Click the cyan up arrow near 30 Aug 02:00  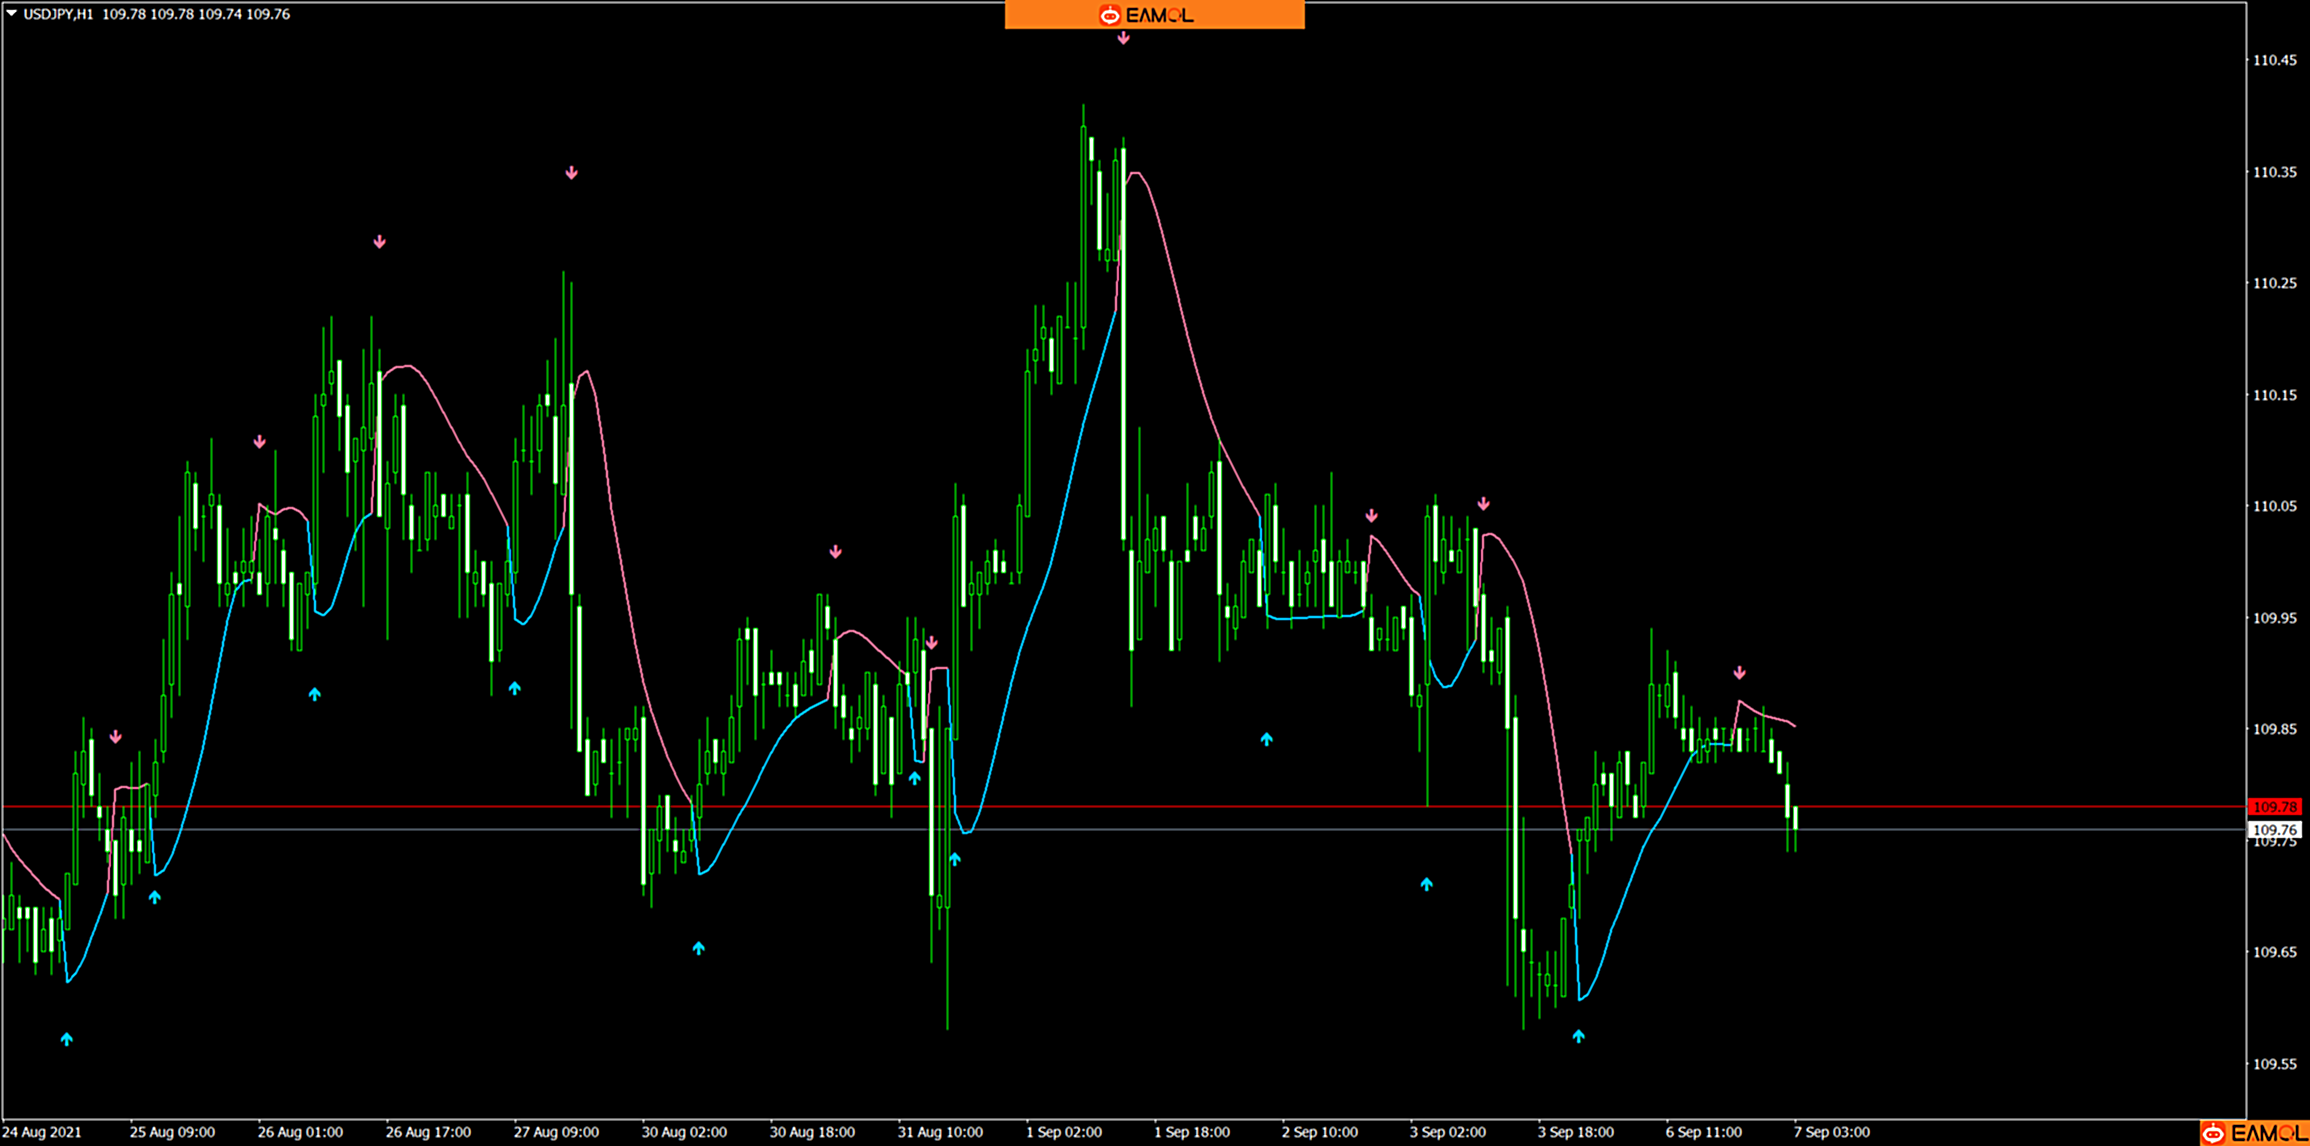[x=698, y=950]
